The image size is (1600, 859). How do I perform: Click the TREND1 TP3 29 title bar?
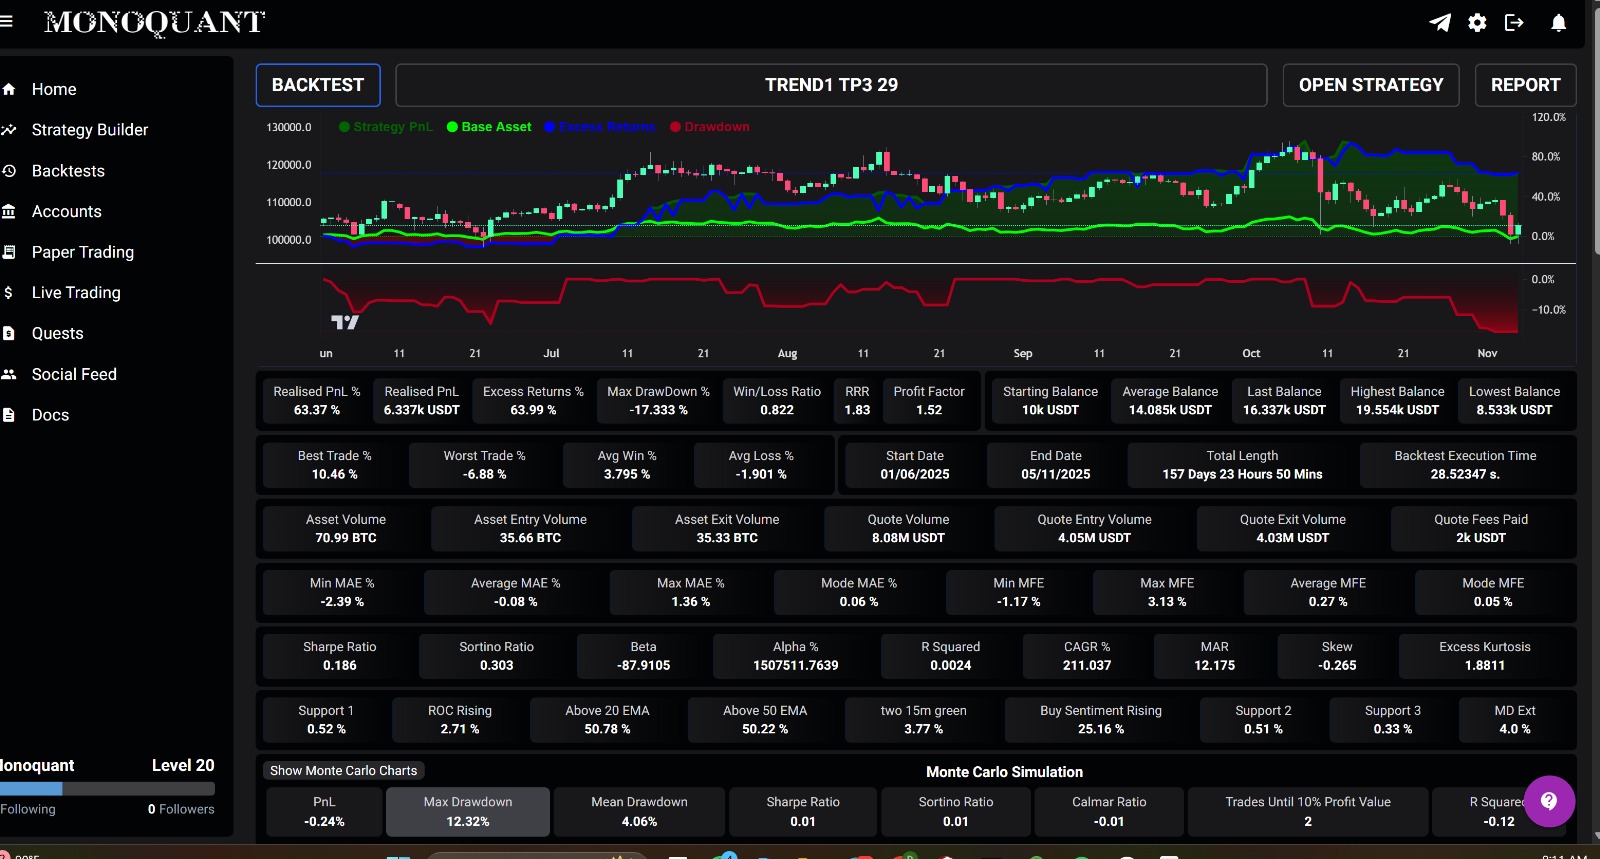(831, 85)
